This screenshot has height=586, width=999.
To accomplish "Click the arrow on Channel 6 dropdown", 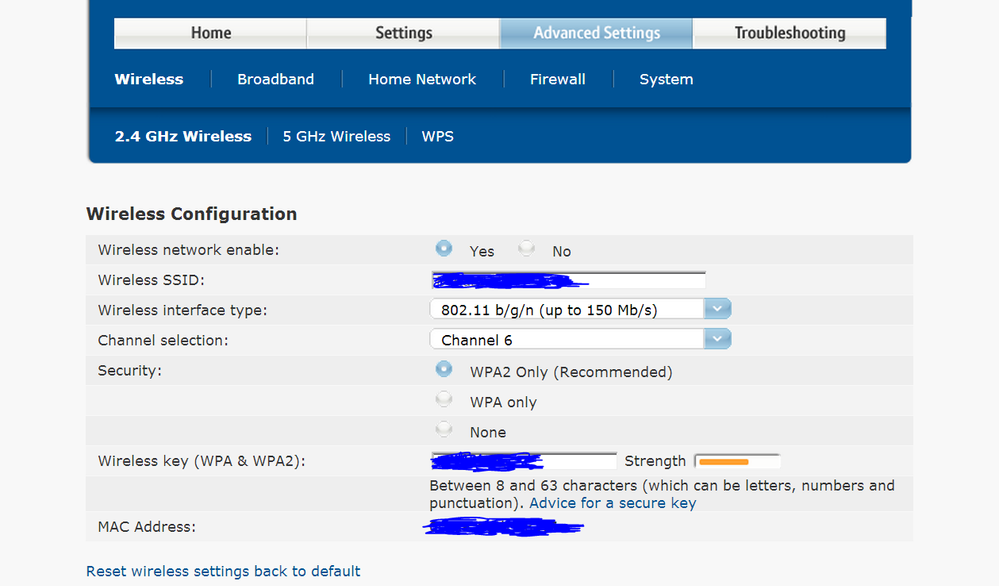I will (717, 339).
